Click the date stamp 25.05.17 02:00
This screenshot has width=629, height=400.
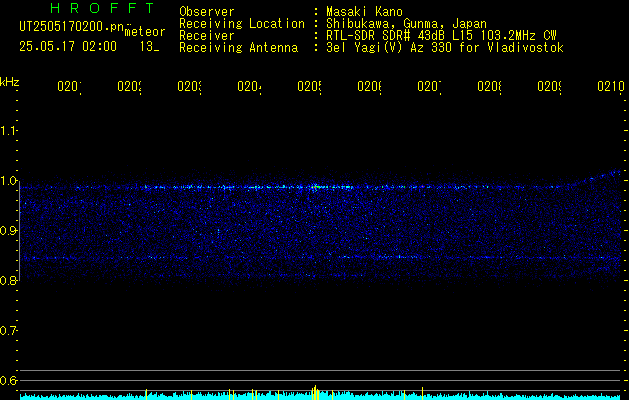68,47
